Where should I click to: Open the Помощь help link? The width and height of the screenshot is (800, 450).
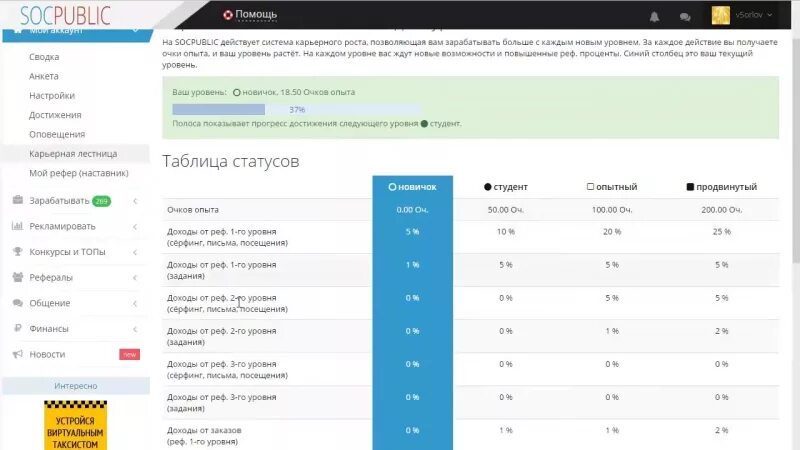pyautogui.click(x=256, y=15)
